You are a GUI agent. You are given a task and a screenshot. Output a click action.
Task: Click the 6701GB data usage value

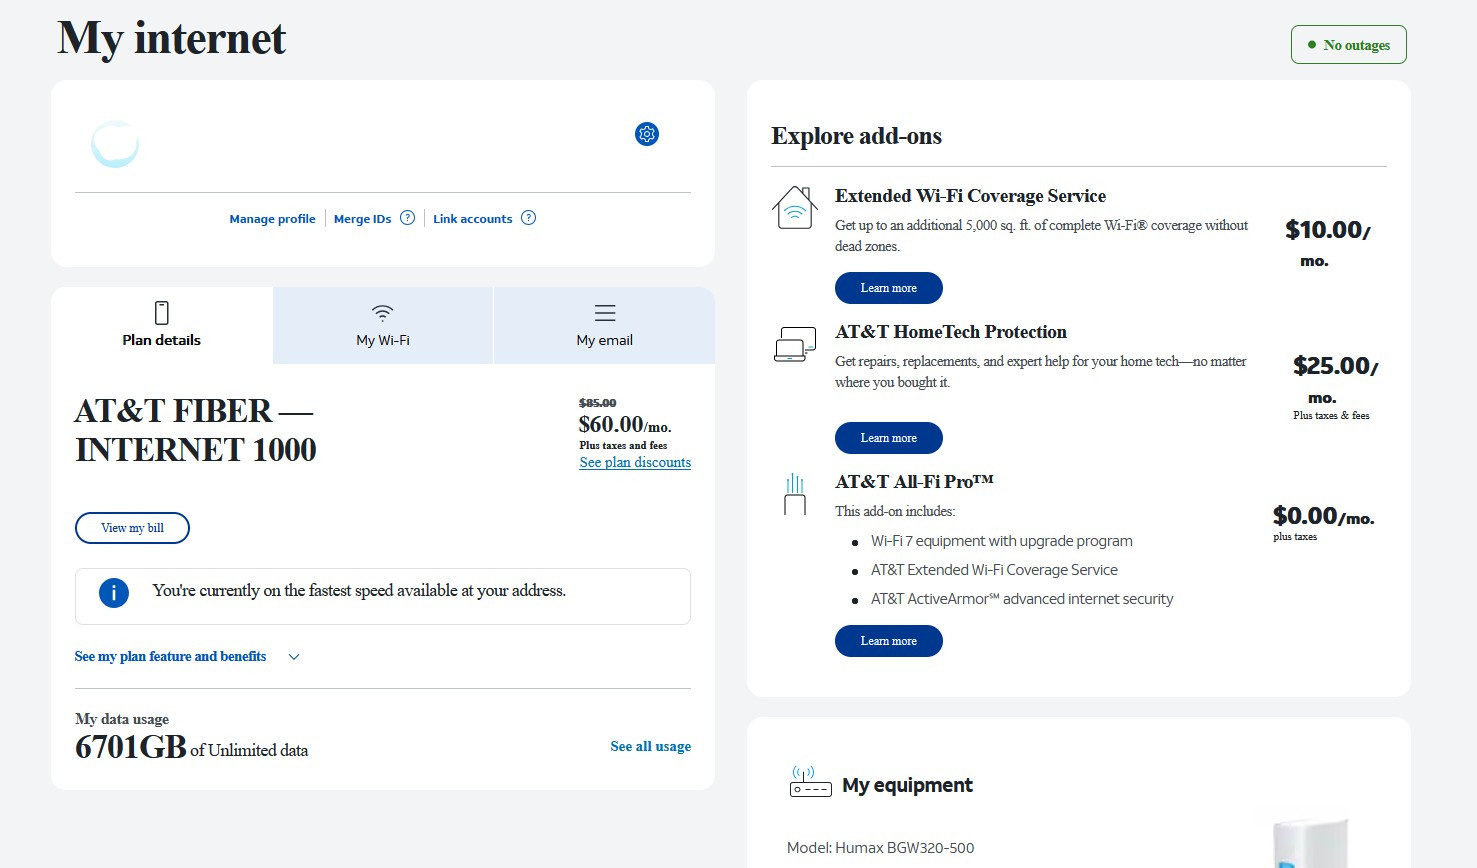(x=131, y=747)
